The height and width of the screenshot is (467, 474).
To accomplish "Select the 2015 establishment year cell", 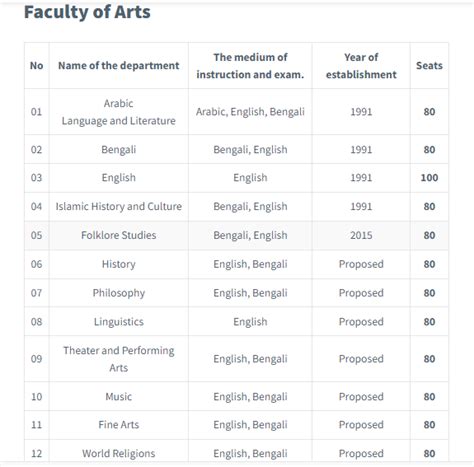I will tap(361, 235).
